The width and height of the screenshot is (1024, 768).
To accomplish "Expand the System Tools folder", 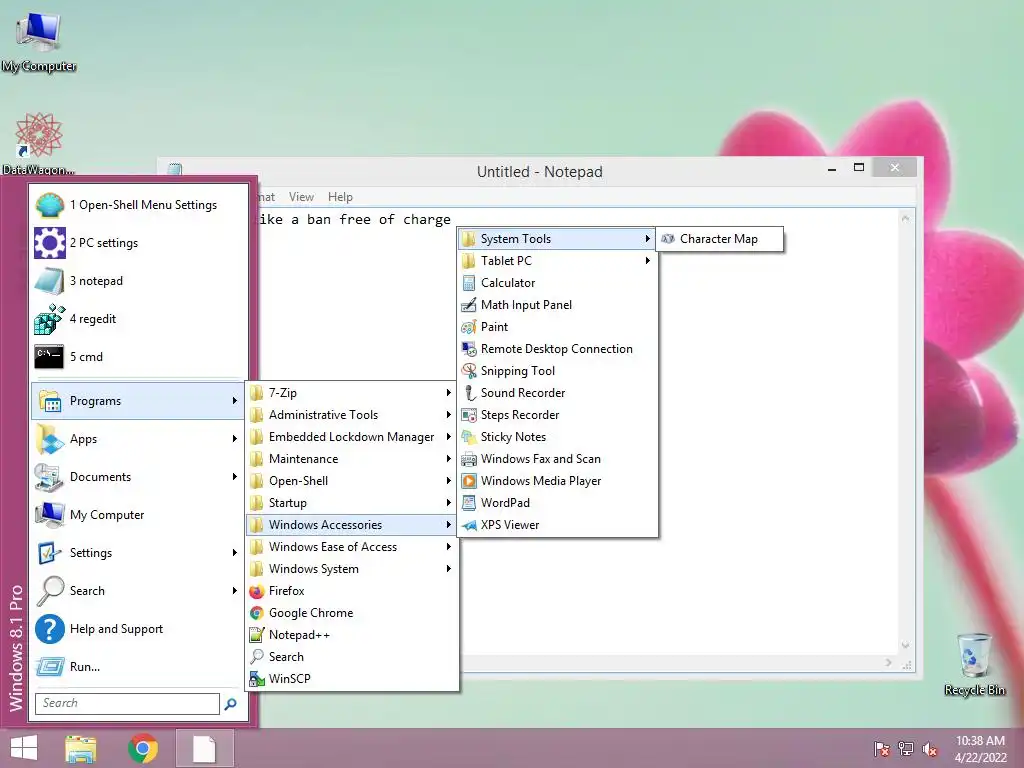I will [557, 239].
